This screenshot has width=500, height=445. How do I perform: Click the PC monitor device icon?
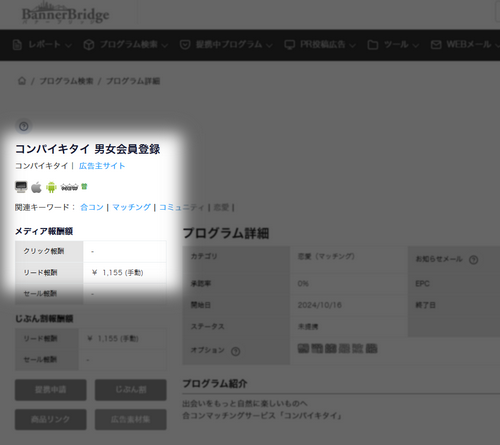[x=21, y=187]
